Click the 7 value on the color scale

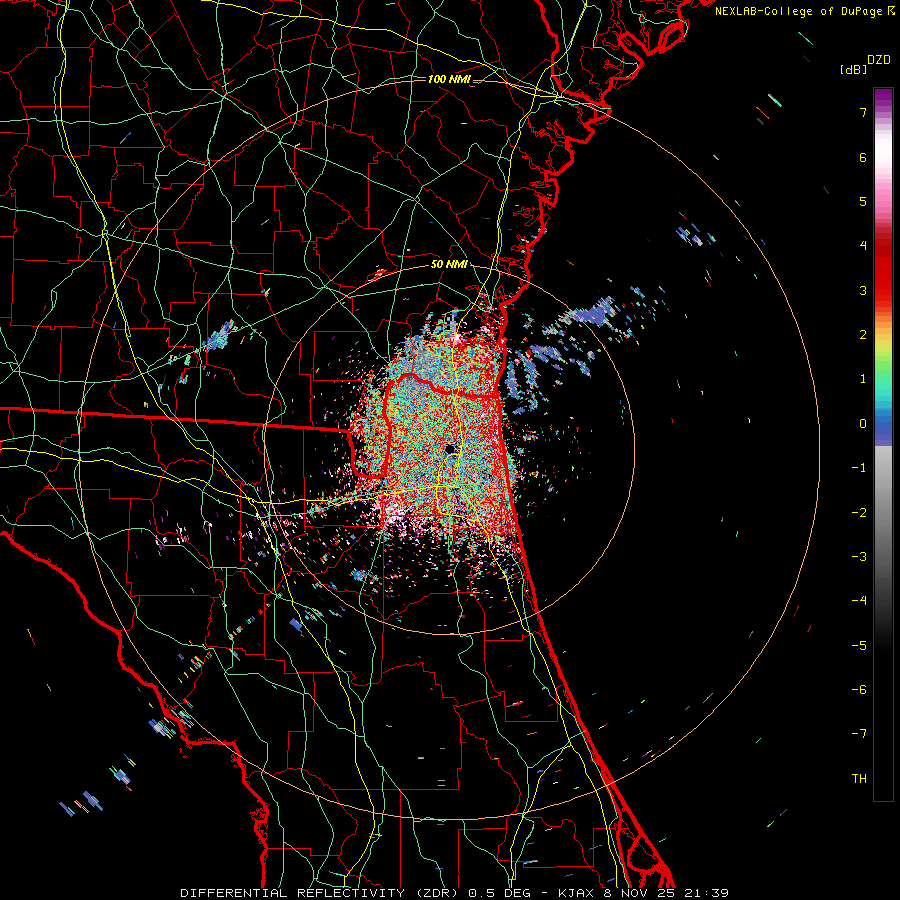tap(863, 112)
